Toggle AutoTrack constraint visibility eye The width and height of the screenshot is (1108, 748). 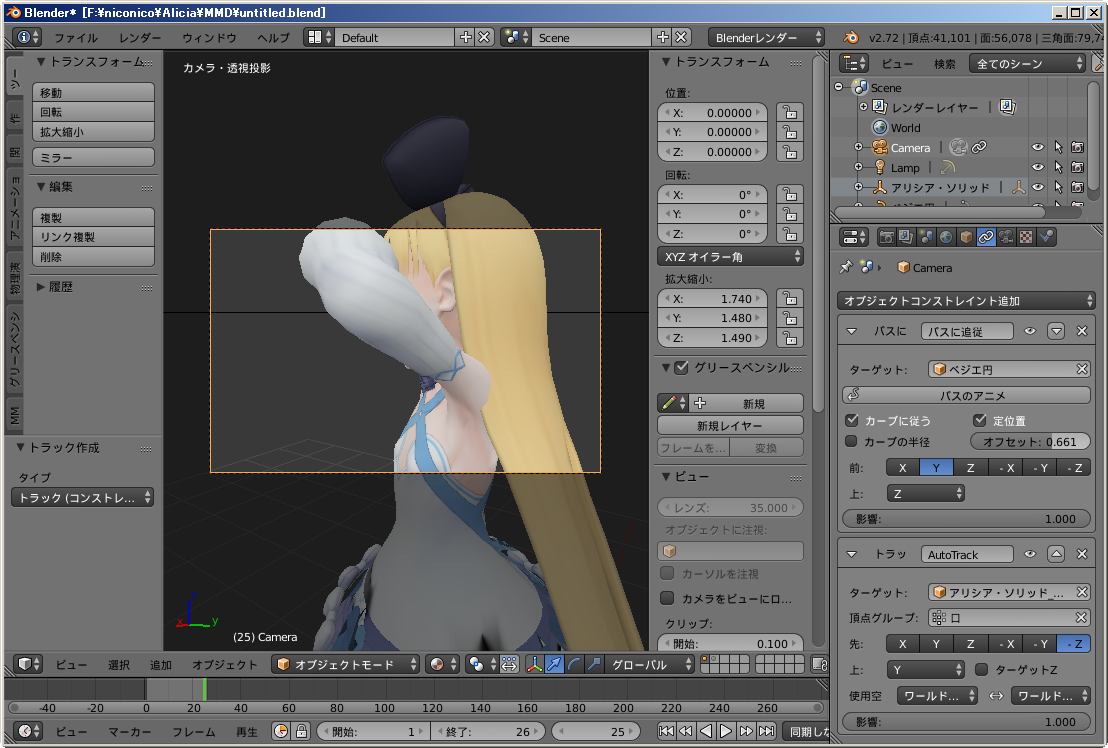[x=1030, y=554]
